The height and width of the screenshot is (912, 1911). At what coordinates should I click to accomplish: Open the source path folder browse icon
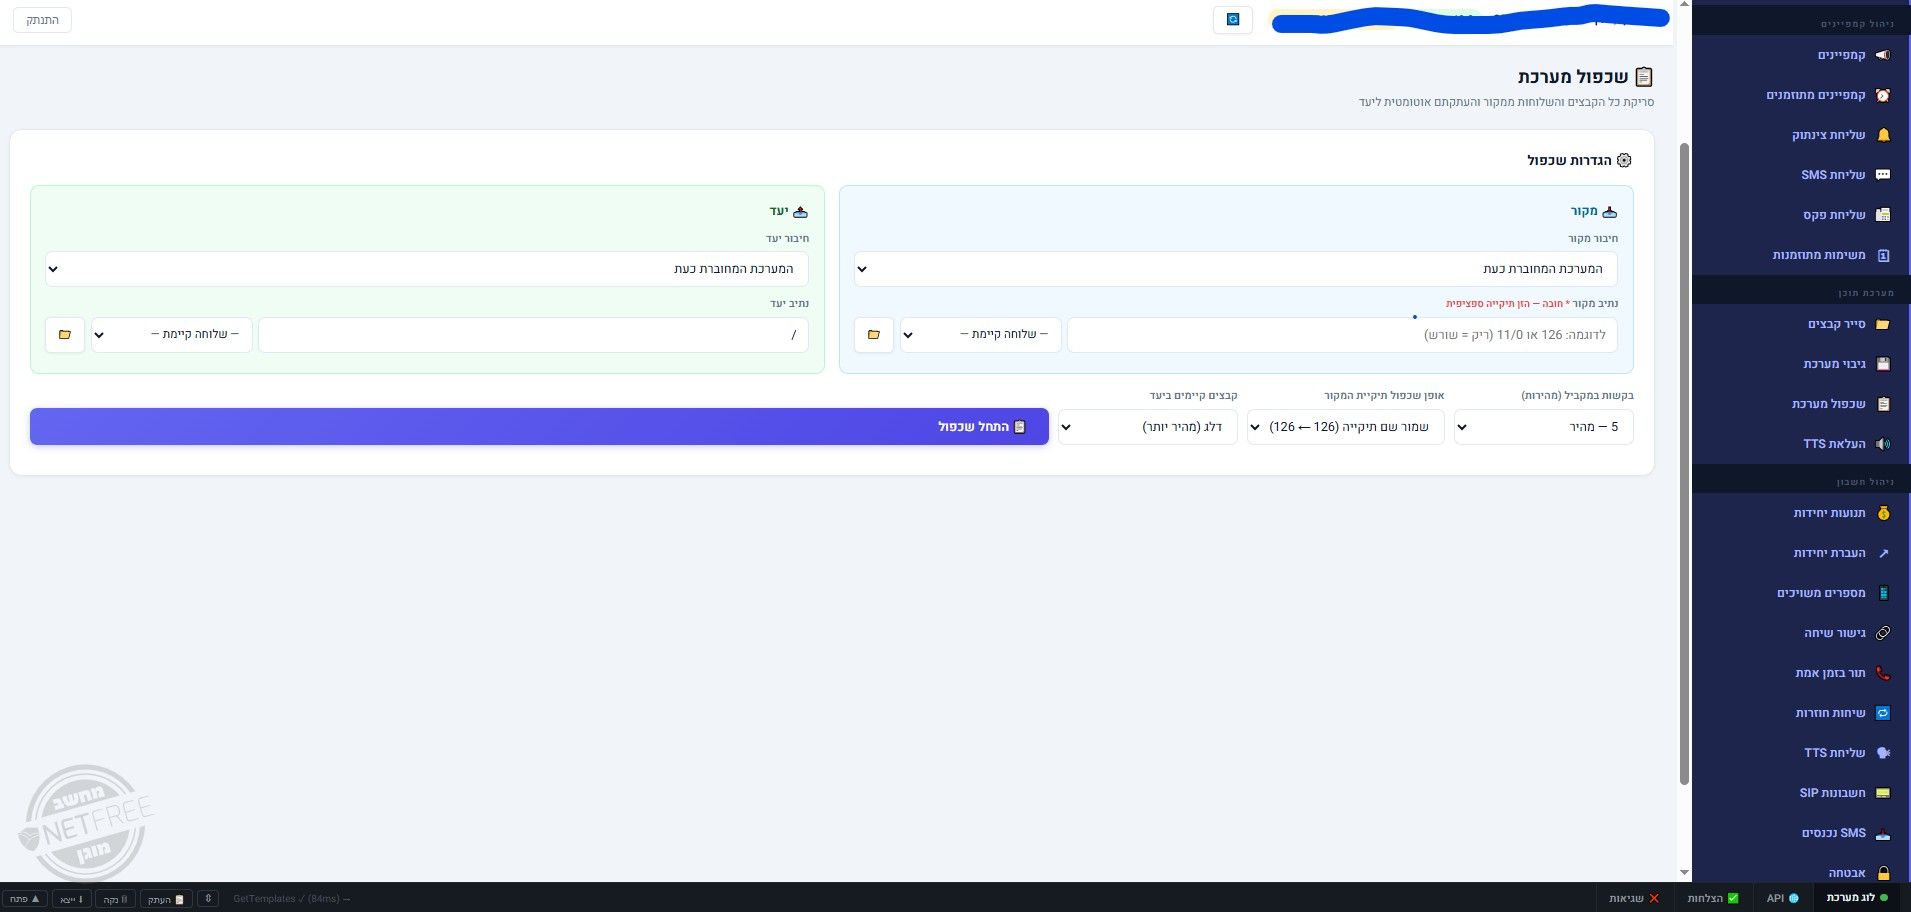[873, 335]
